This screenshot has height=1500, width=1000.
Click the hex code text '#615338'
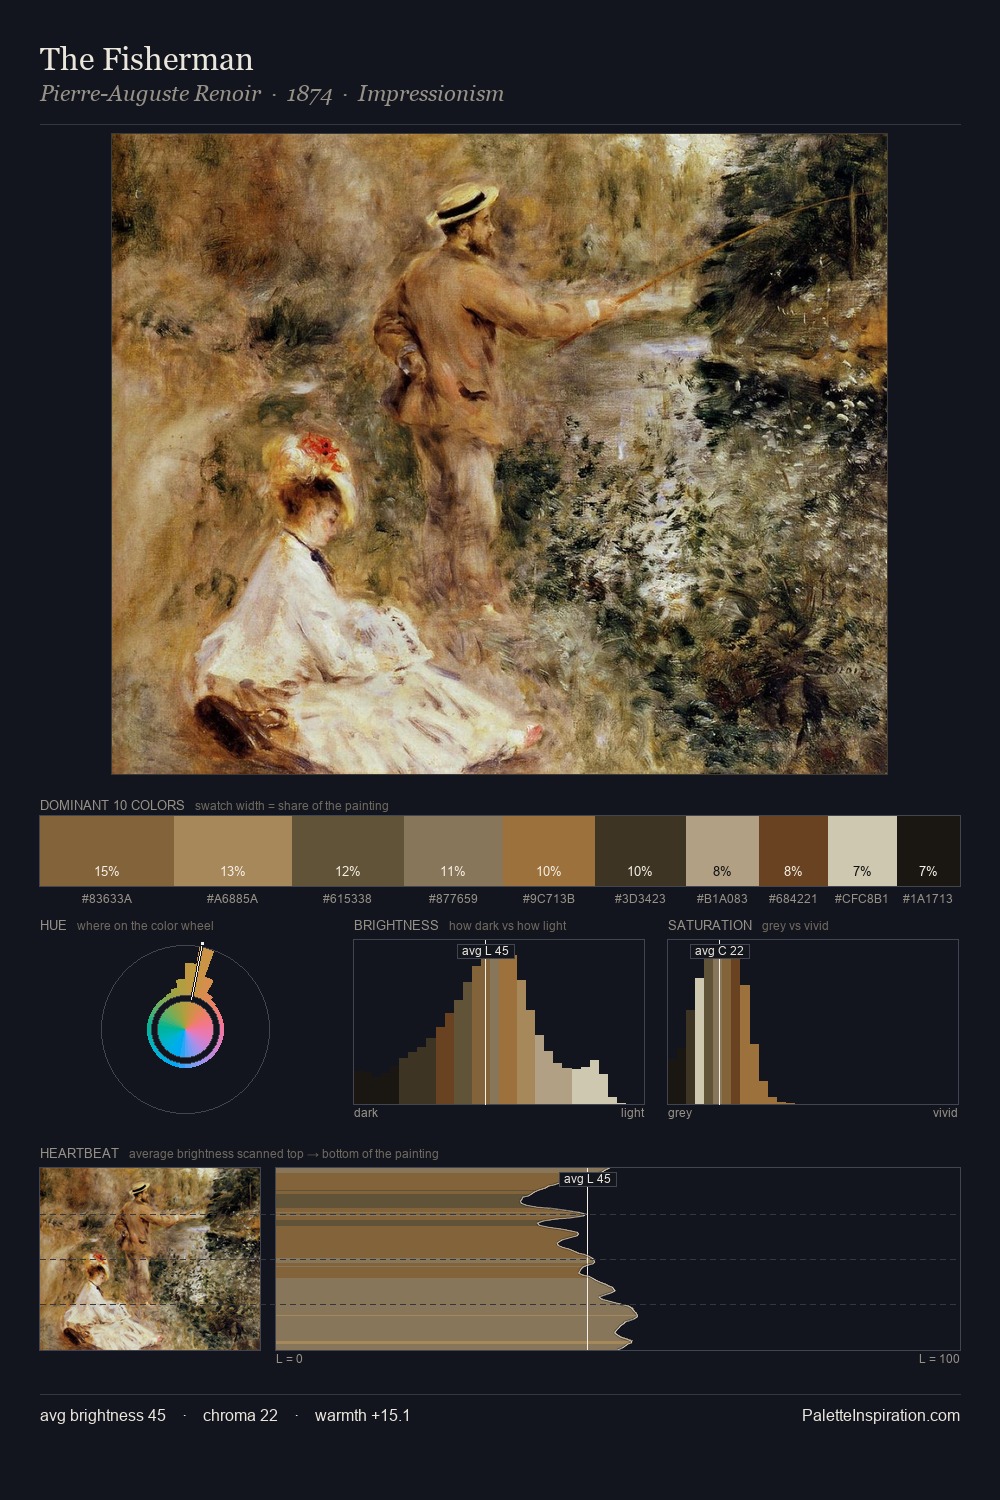point(348,898)
